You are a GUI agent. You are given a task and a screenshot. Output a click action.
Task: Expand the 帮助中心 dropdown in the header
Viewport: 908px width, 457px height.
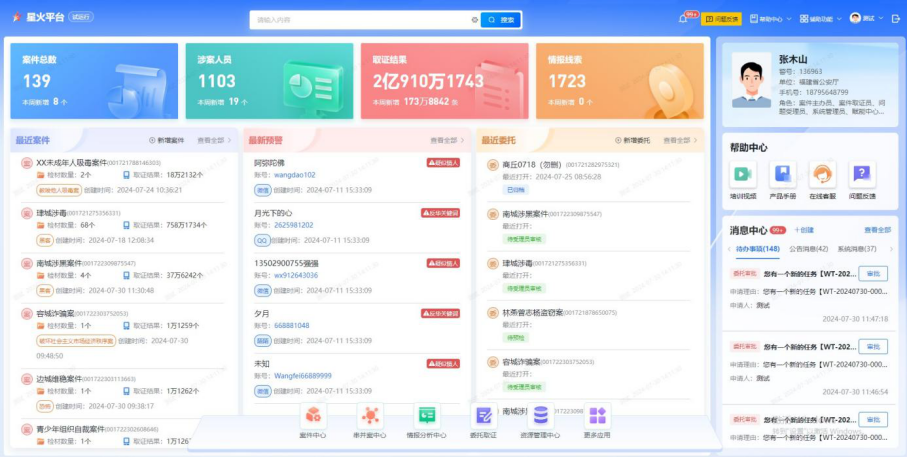(770, 19)
